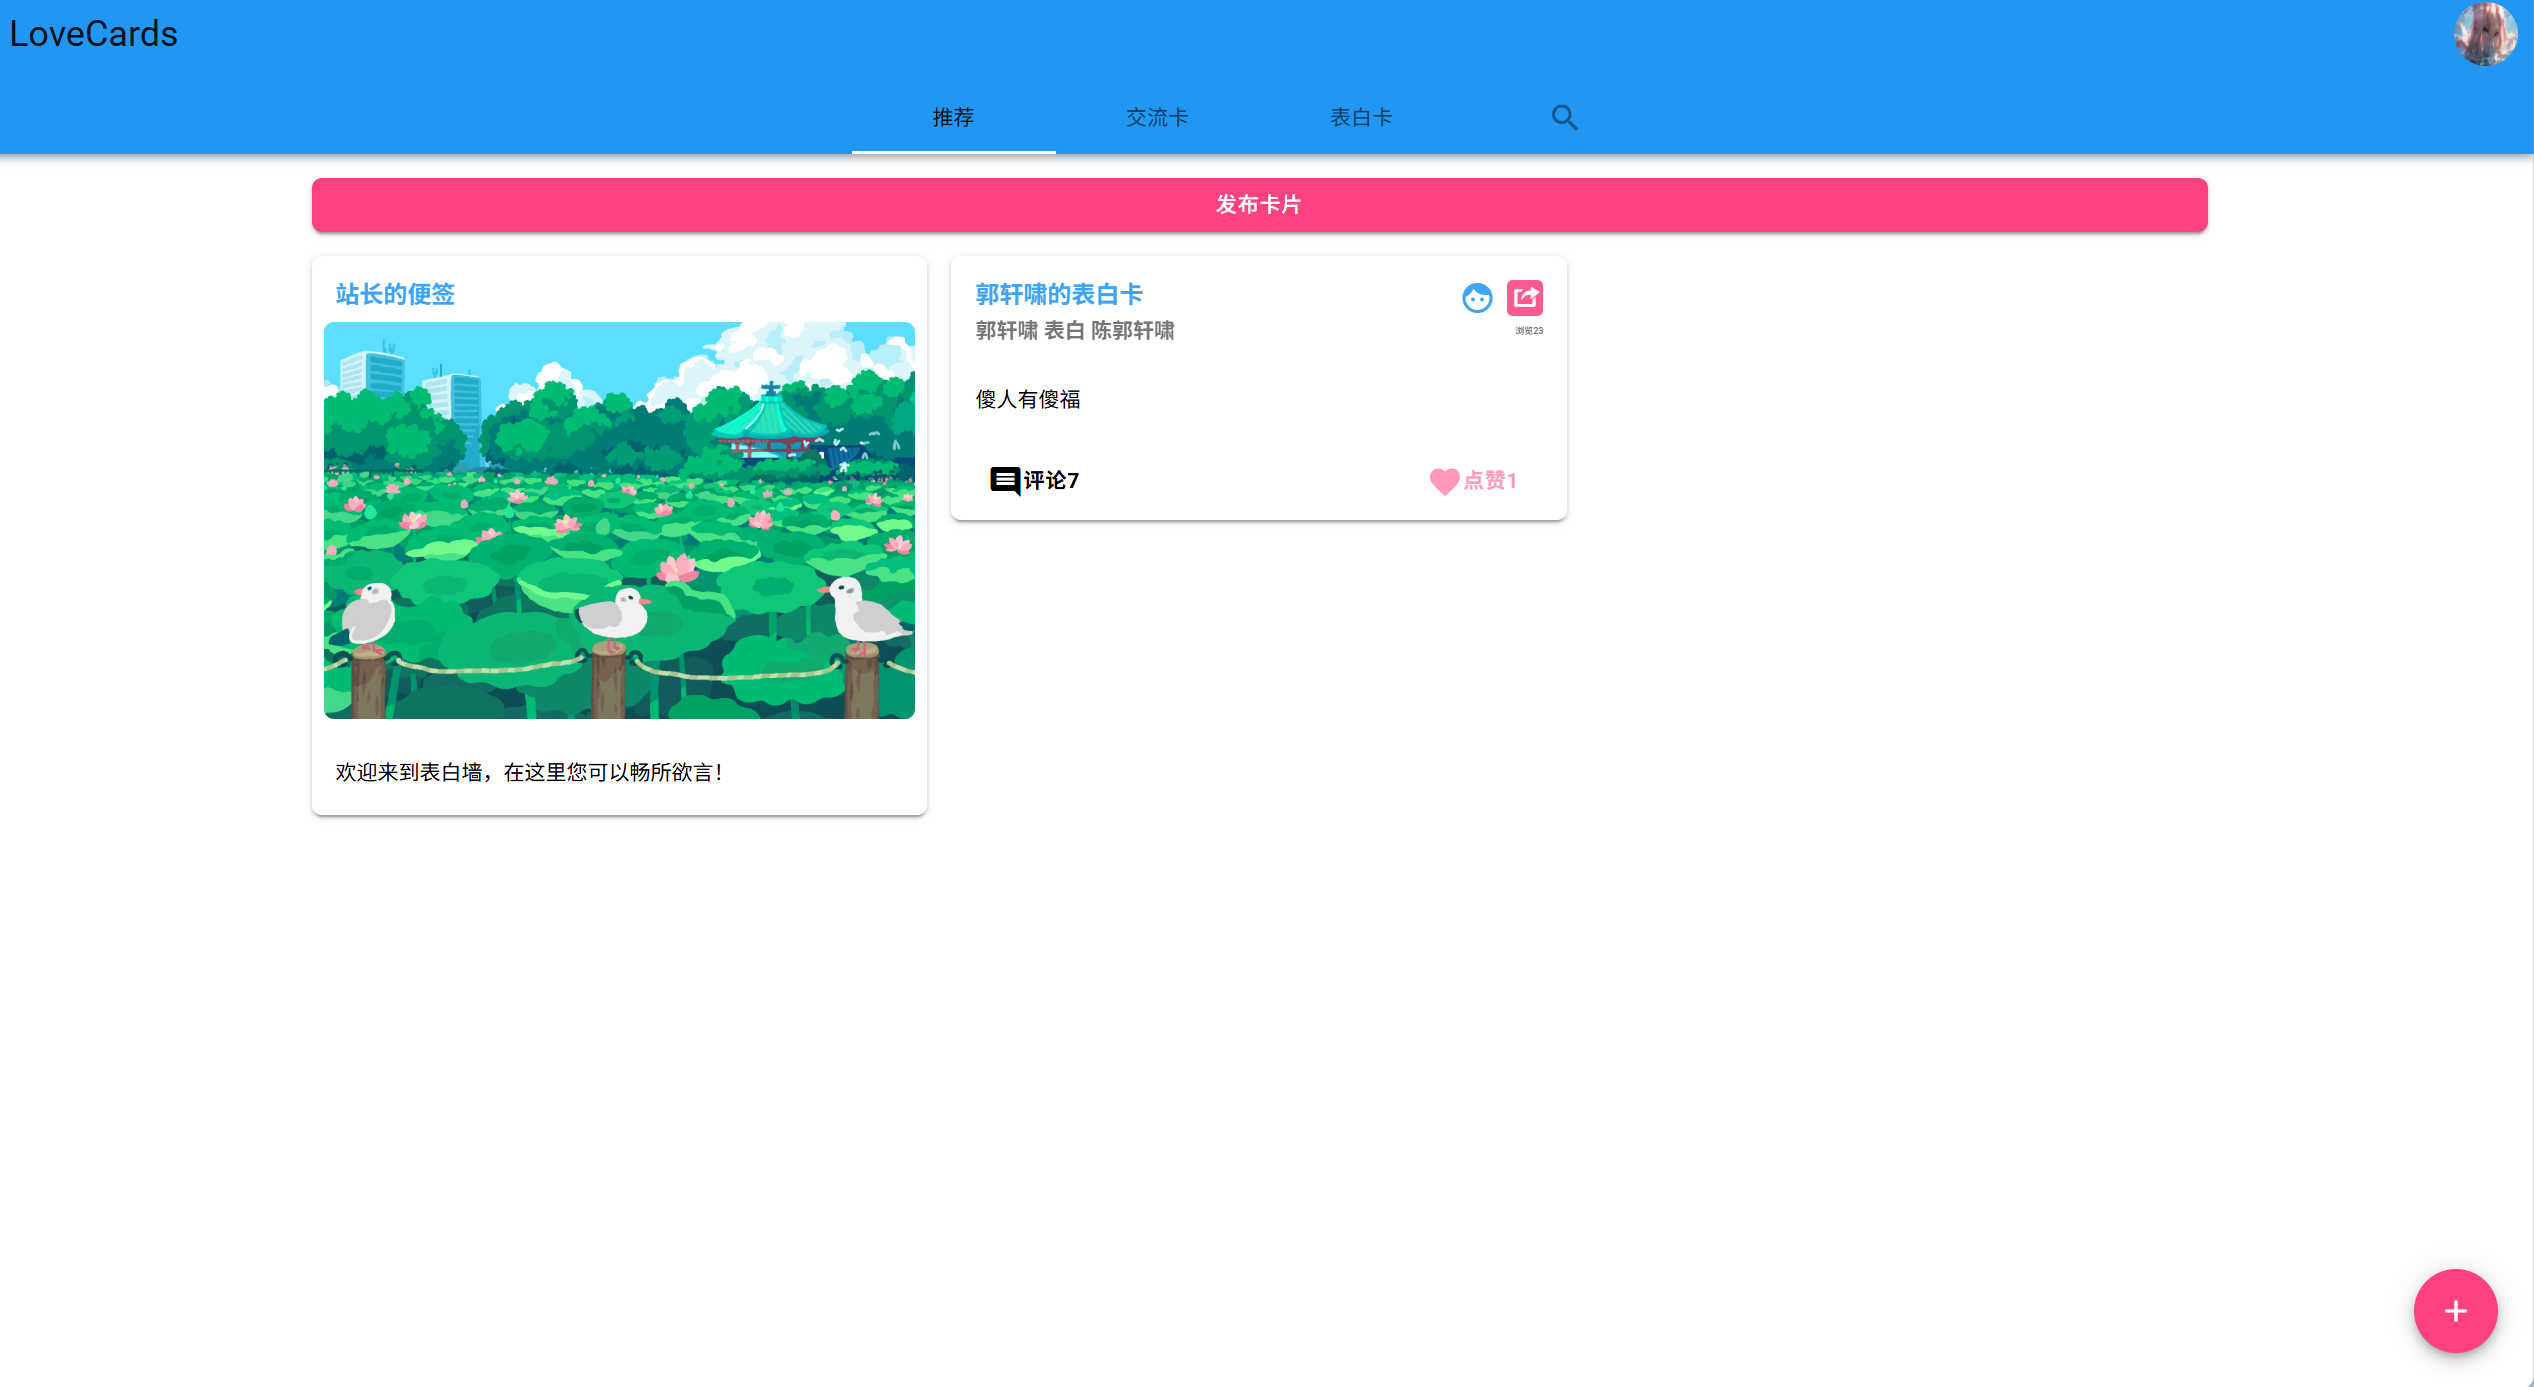
Task: Click the black comment bubble icon
Action: (x=1004, y=481)
